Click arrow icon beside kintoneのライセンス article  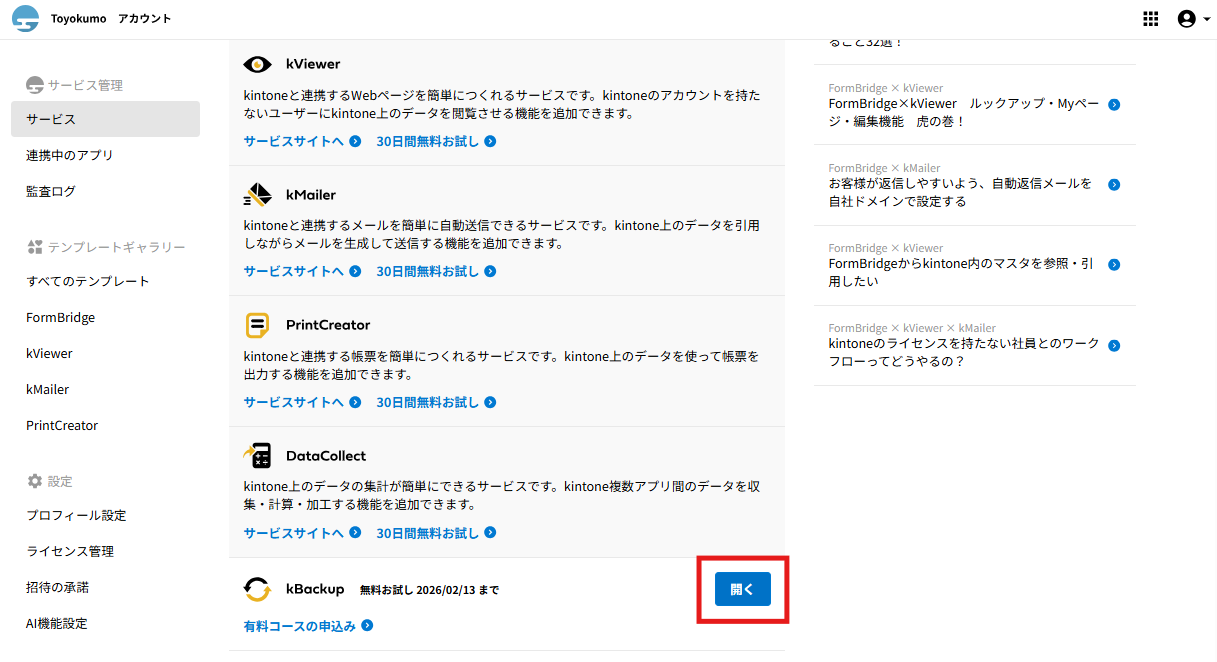pos(1114,345)
